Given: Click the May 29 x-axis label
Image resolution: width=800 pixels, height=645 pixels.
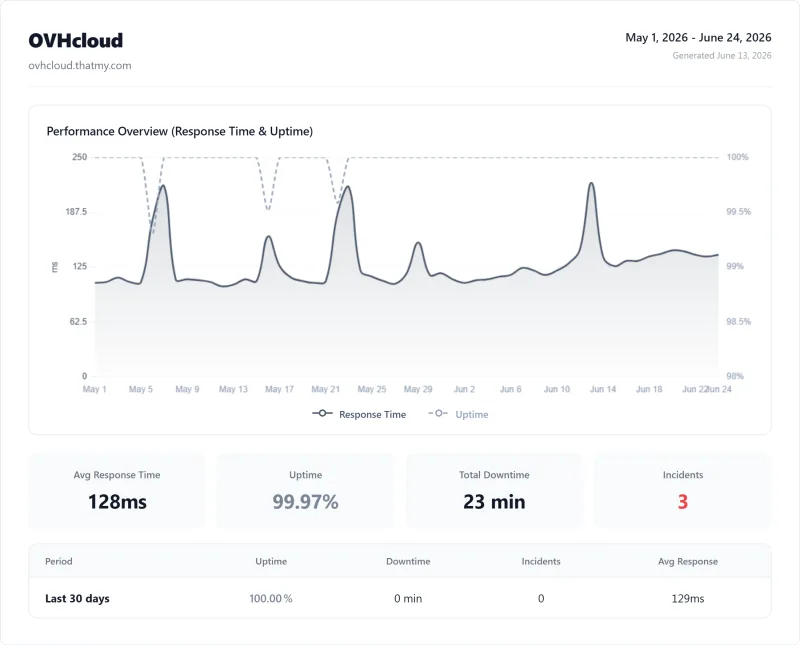Looking at the screenshot, I should point(418,389).
